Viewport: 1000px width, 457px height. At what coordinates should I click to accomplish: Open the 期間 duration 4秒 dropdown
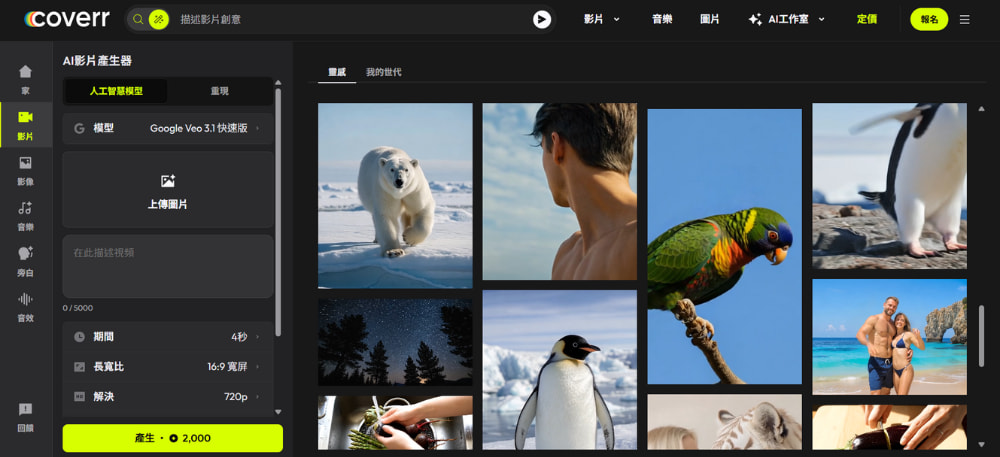pos(168,337)
